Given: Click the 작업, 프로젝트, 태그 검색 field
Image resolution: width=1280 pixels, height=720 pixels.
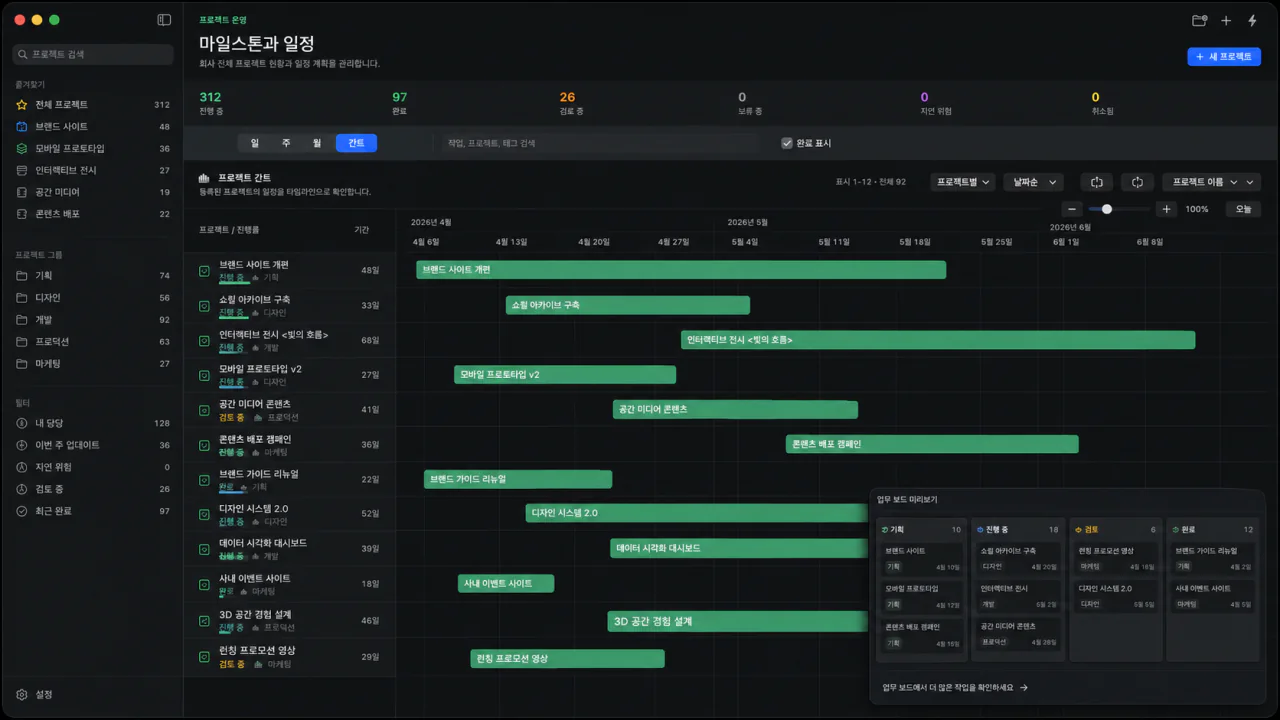Looking at the screenshot, I should click(x=600, y=143).
